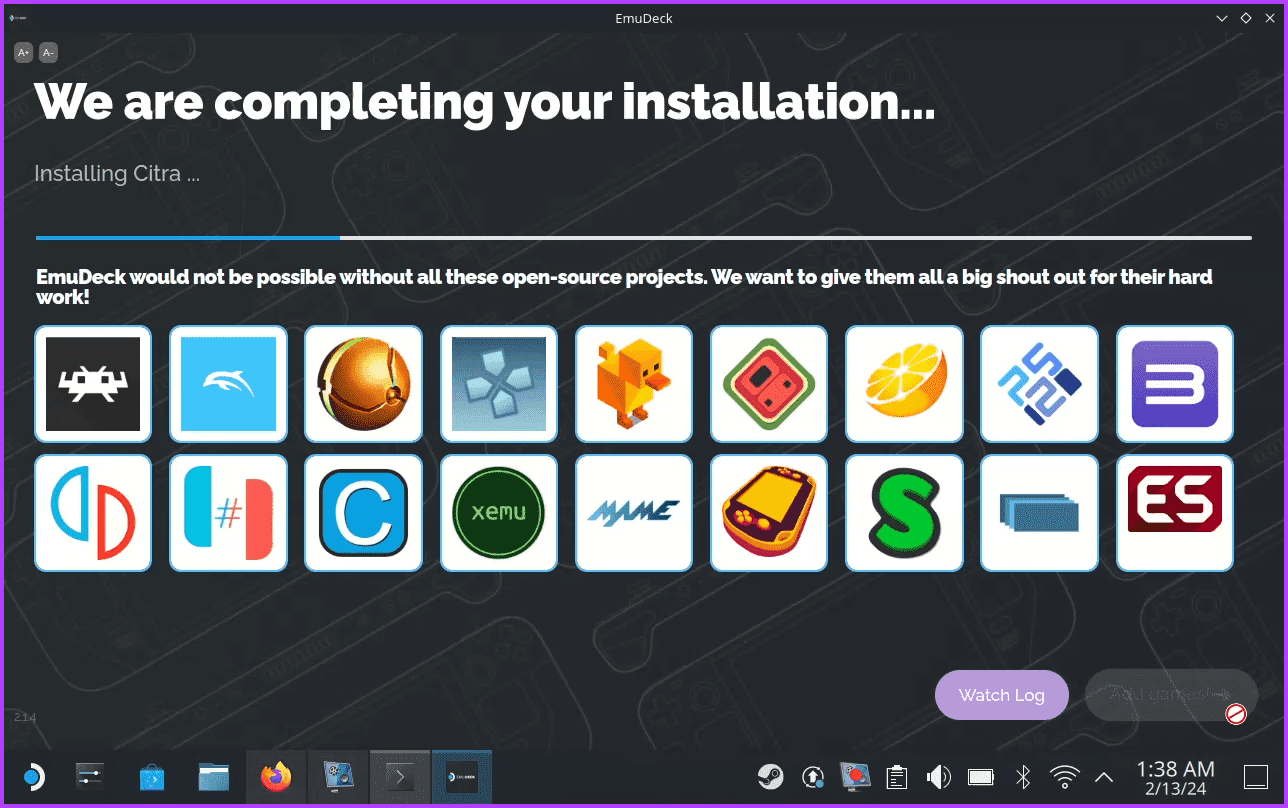Select the MAME logo icon
Image resolution: width=1288 pixels, height=808 pixels.
[x=634, y=513]
